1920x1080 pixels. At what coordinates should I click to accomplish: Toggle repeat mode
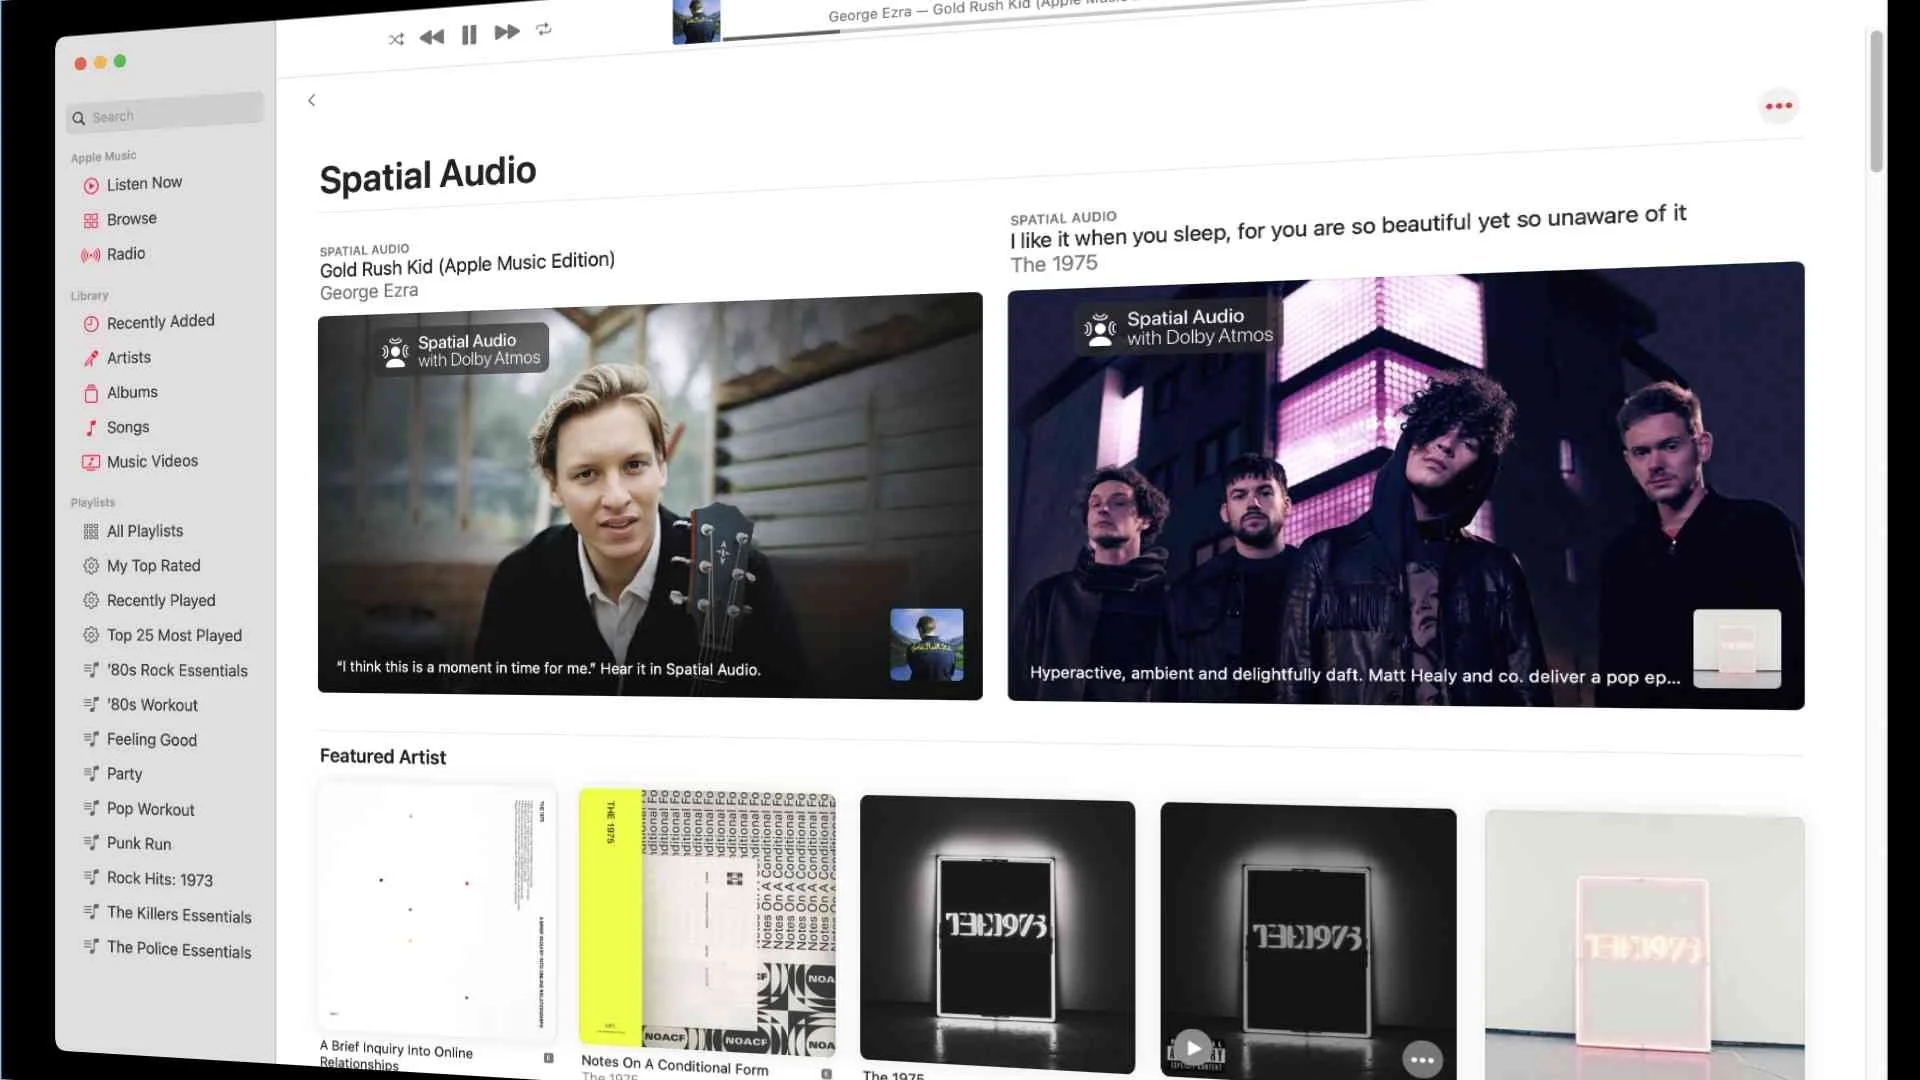tap(544, 30)
